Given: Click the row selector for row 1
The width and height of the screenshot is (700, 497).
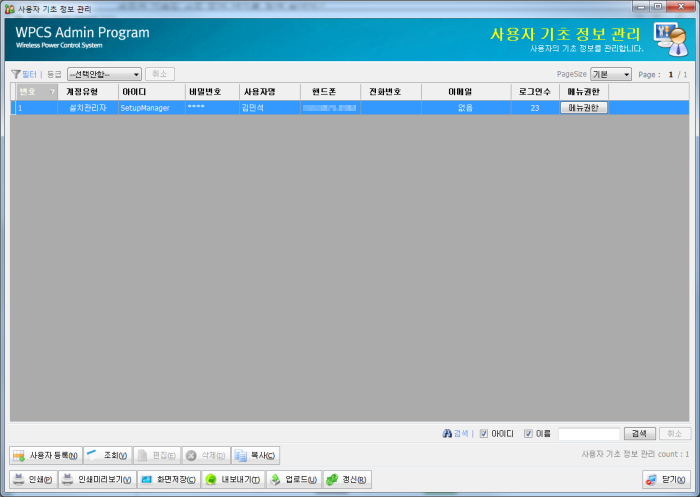Looking at the screenshot, I should pyautogui.click(x=13, y=108).
